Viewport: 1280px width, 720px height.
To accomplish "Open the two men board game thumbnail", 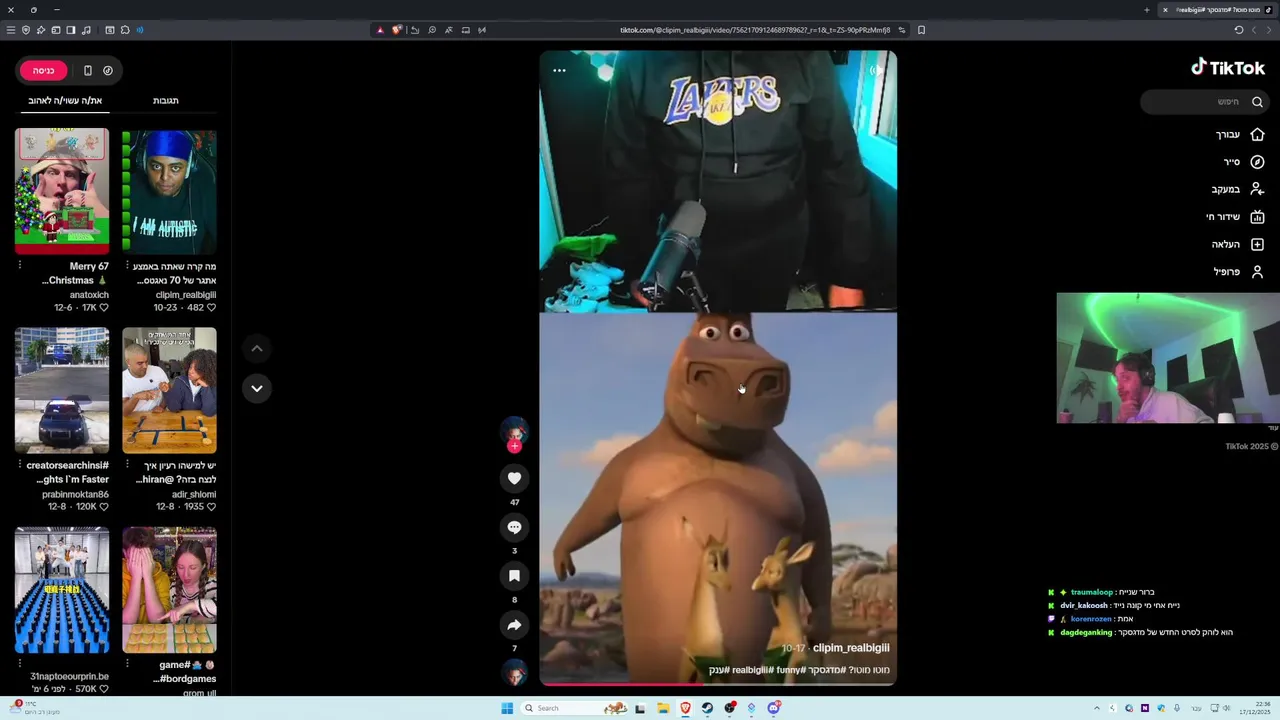I will pyautogui.click(x=169, y=390).
